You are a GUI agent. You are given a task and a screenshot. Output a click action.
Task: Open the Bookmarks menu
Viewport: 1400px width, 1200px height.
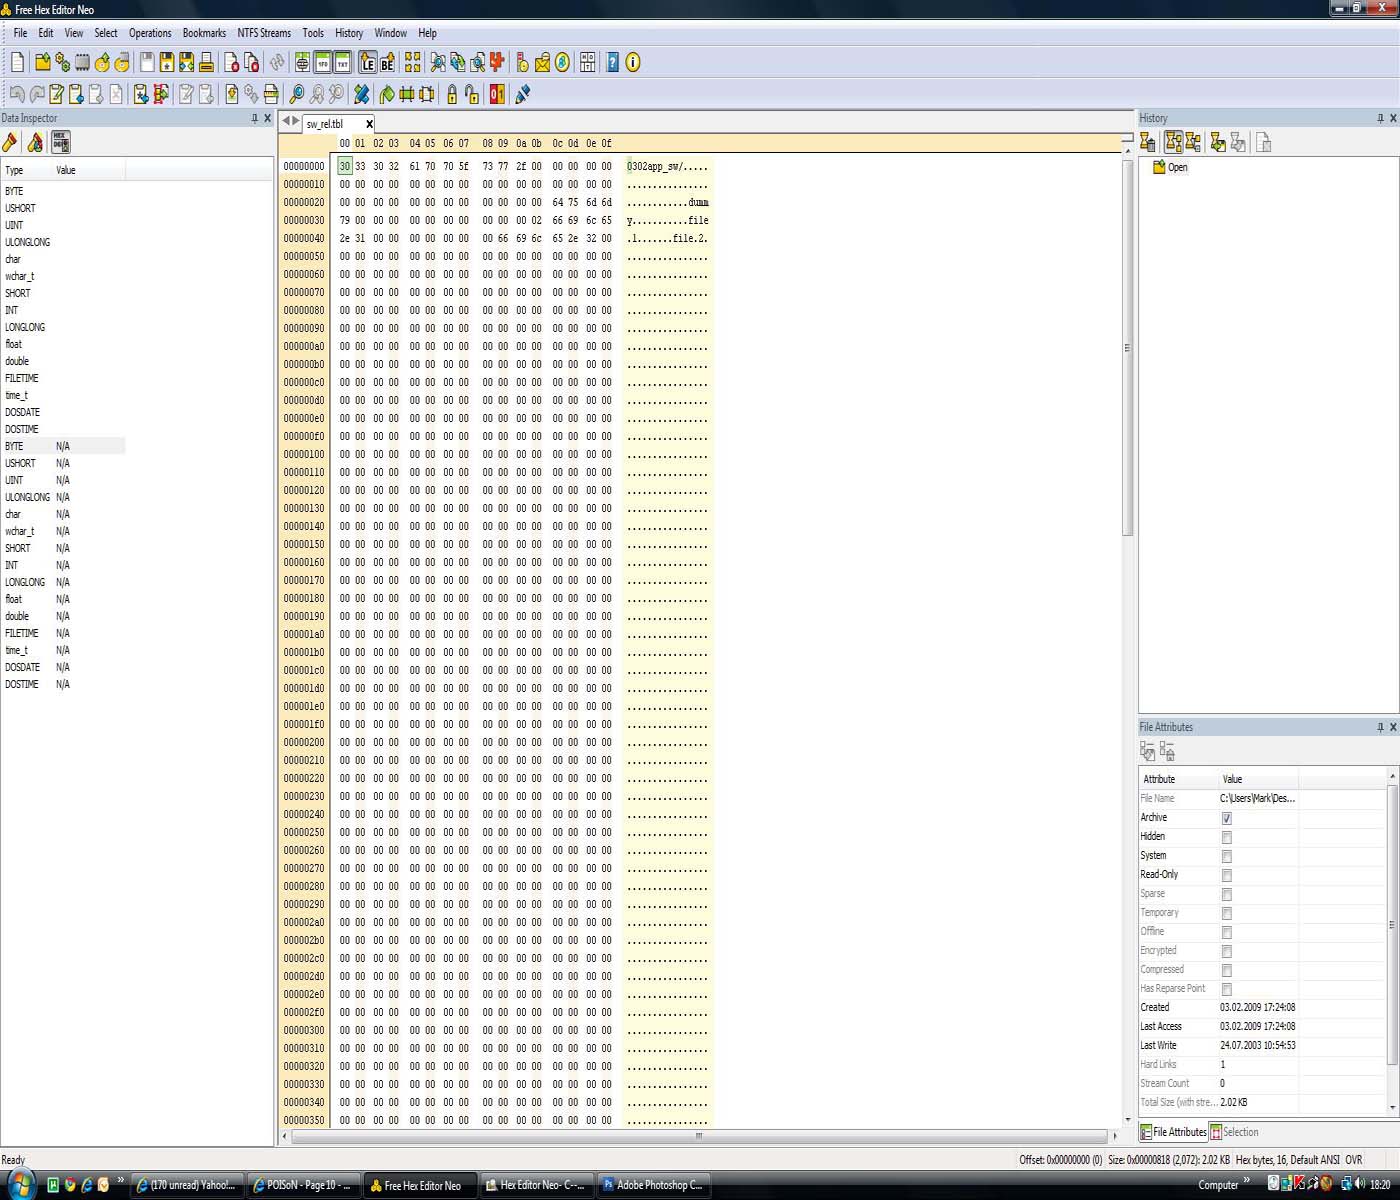204,33
